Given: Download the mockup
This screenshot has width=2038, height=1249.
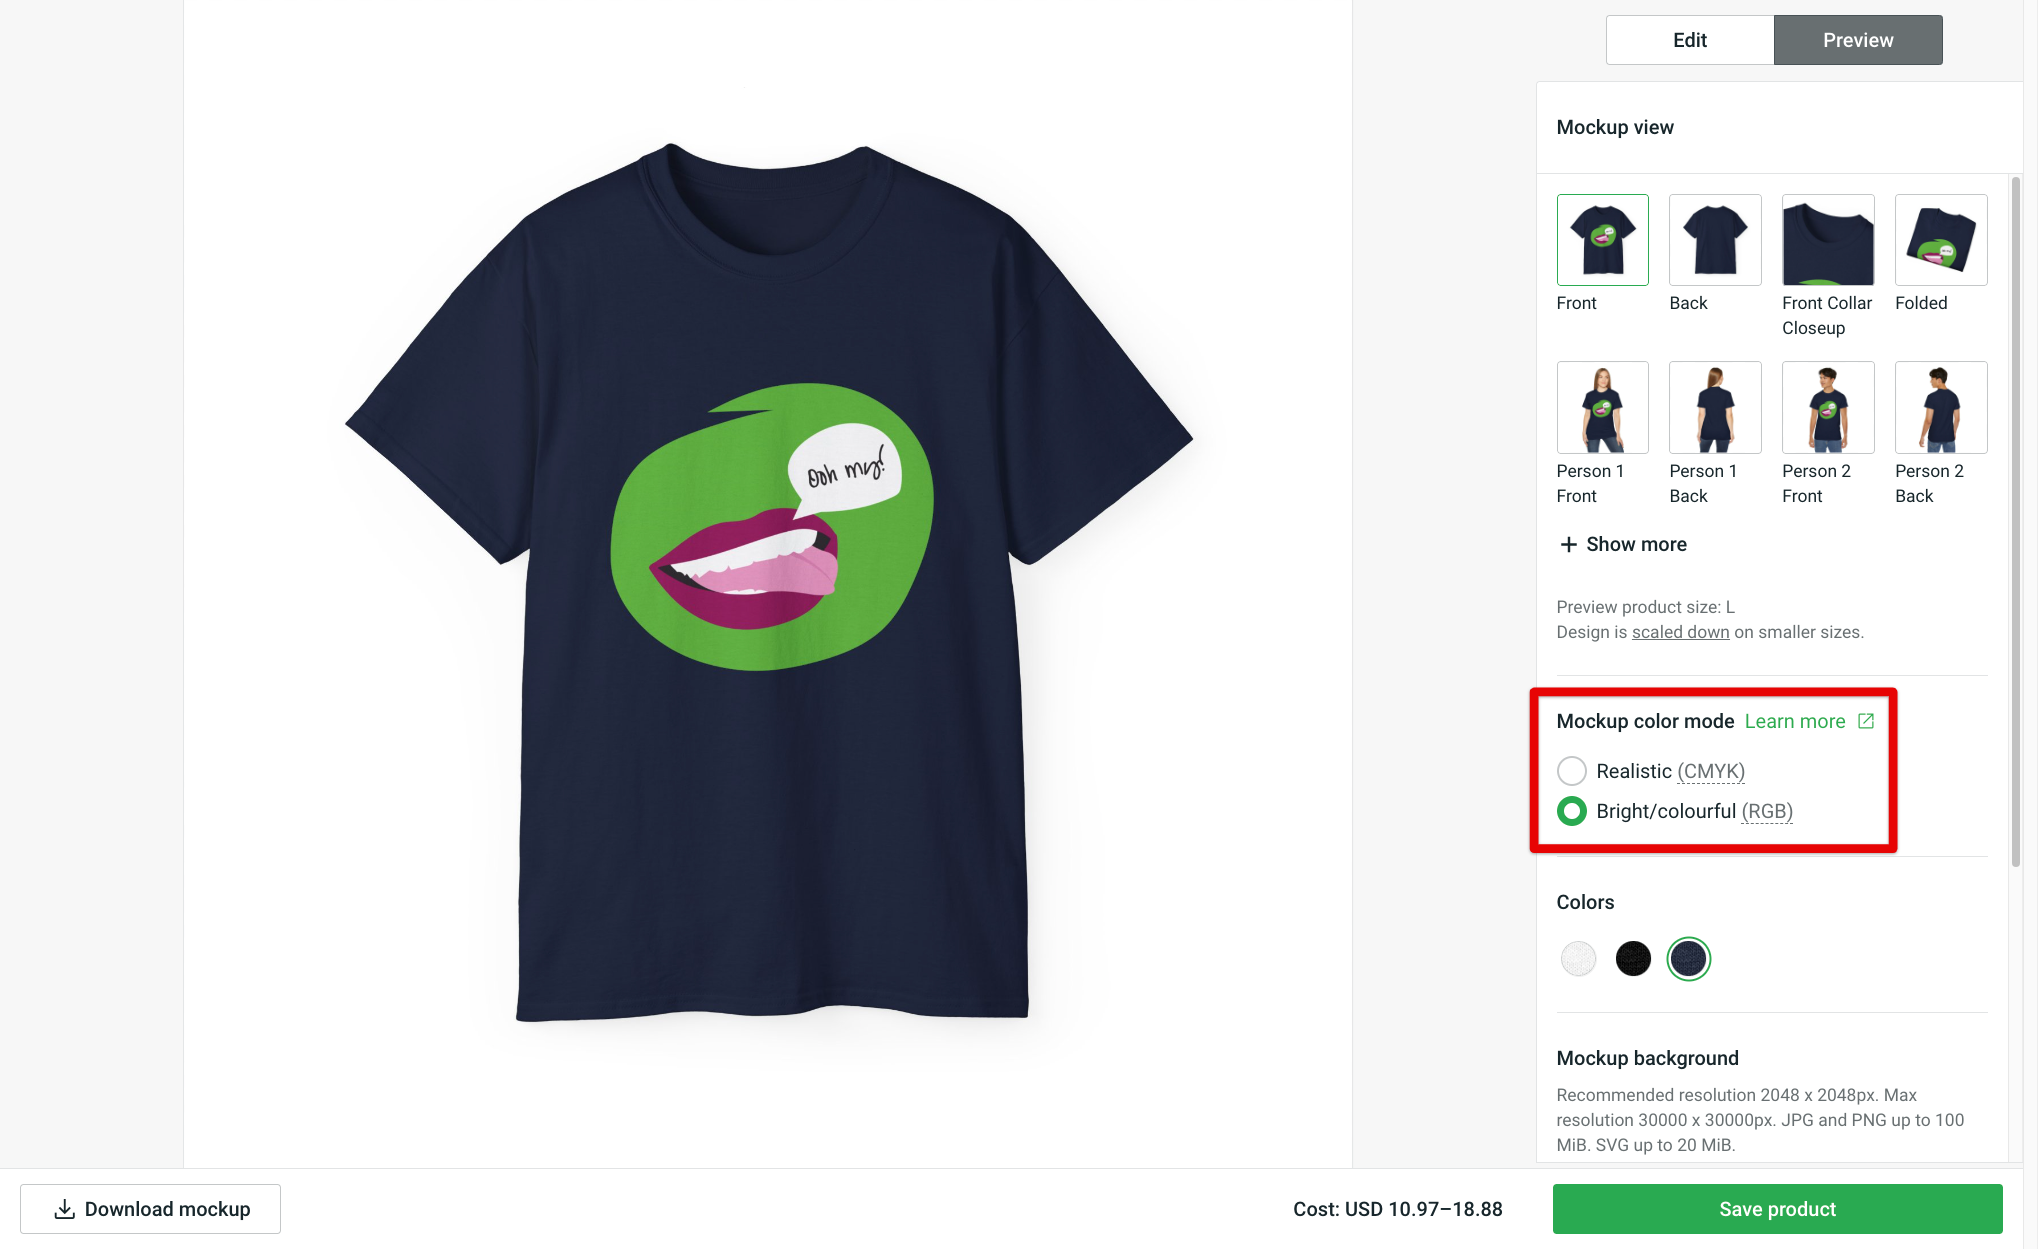Looking at the screenshot, I should coord(149,1208).
